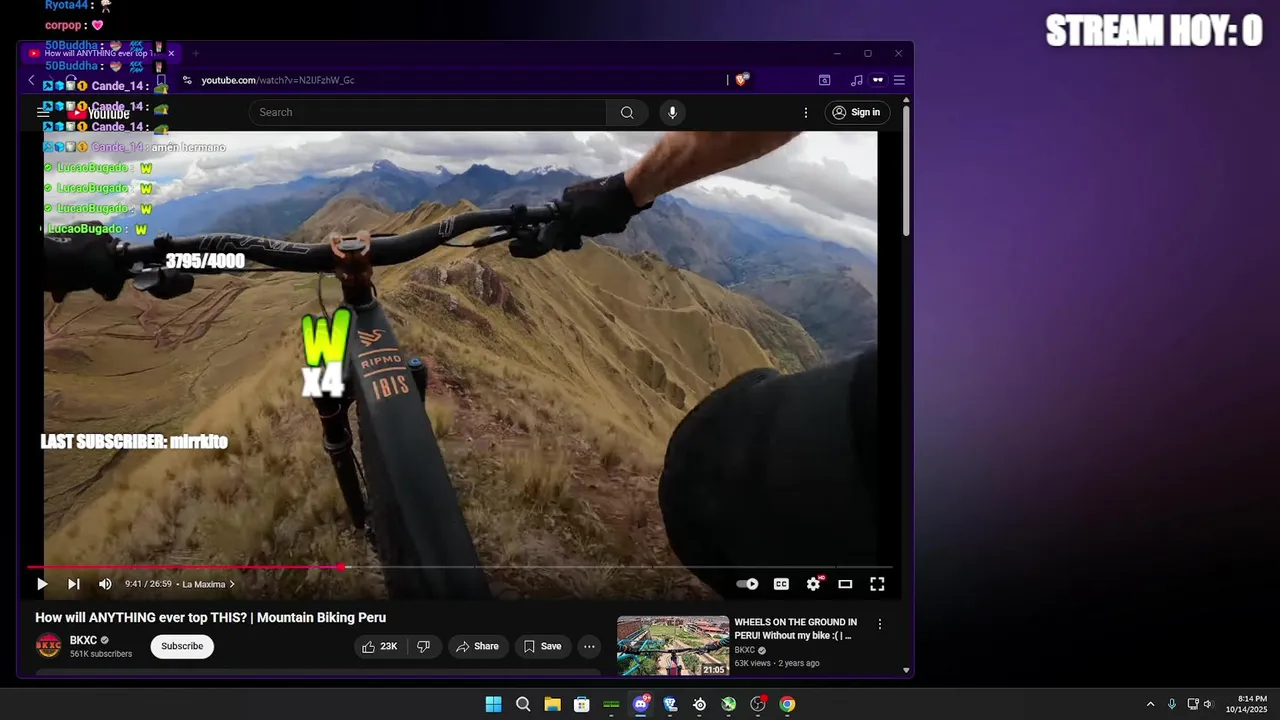Show hidden system tray icons

point(1150,704)
